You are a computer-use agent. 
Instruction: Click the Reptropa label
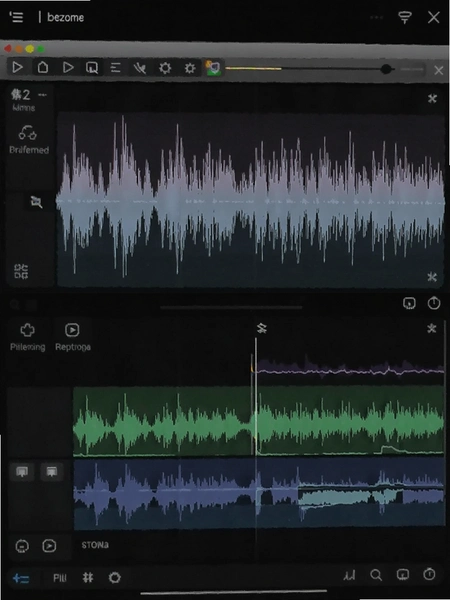point(73,347)
